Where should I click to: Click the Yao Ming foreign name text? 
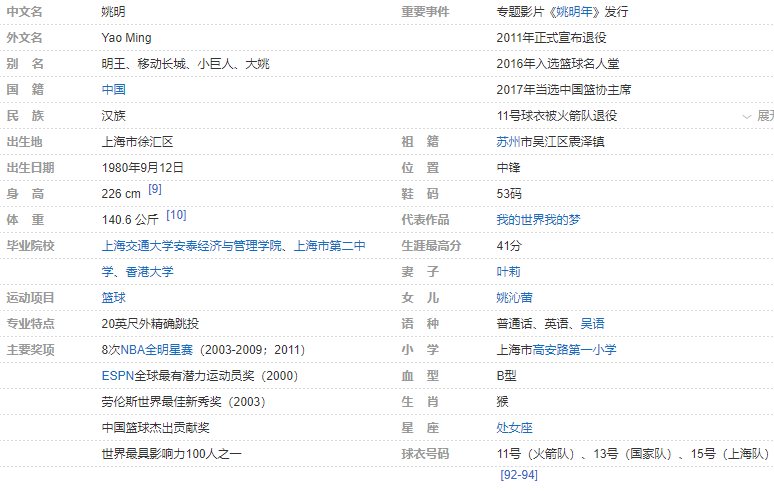click(x=124, y=38)
